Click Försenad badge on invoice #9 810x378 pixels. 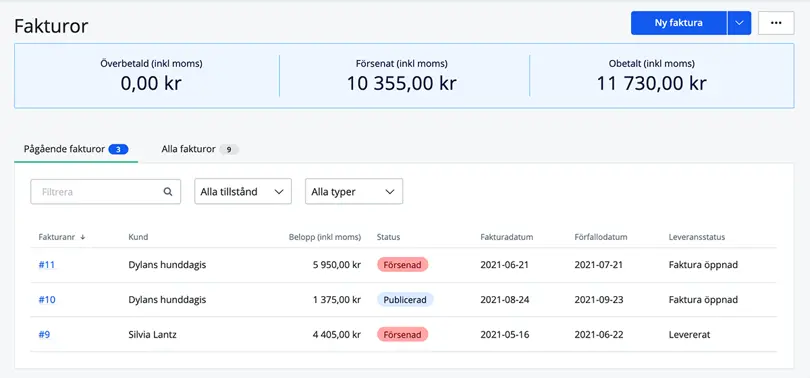(x=402, y=335)
